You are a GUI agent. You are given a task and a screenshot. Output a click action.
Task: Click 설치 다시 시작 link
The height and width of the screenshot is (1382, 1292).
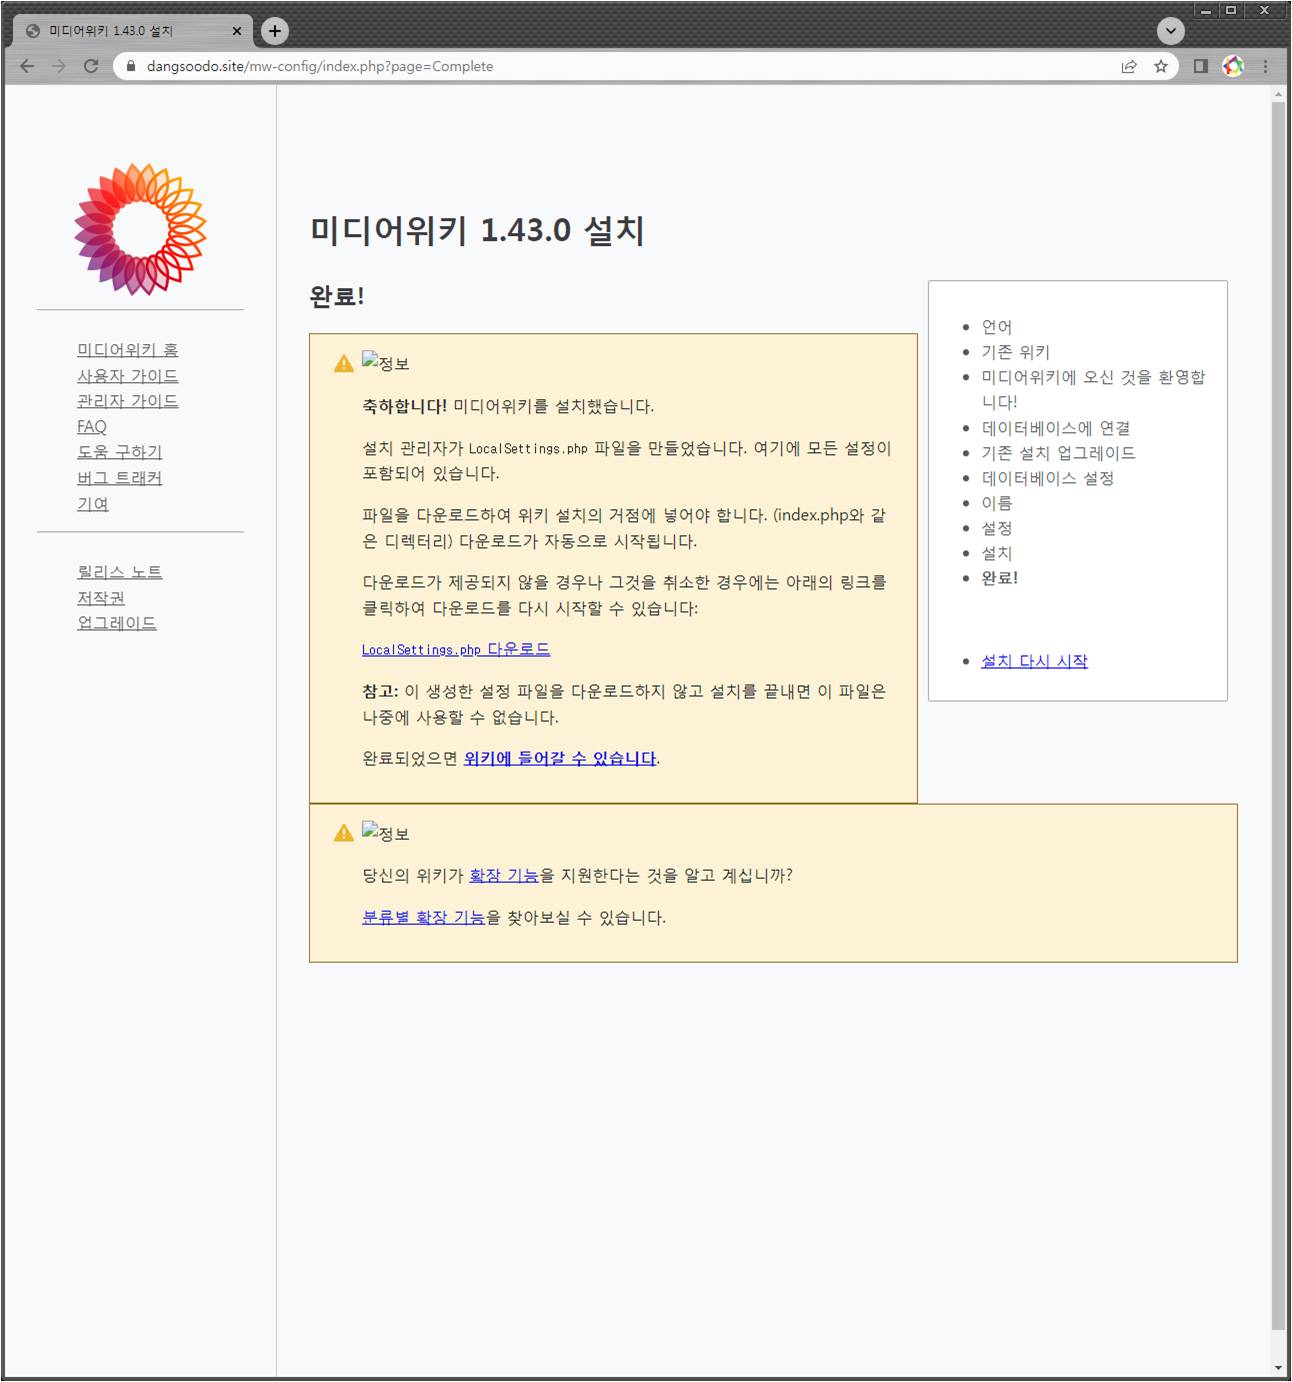click(1034, 661)
